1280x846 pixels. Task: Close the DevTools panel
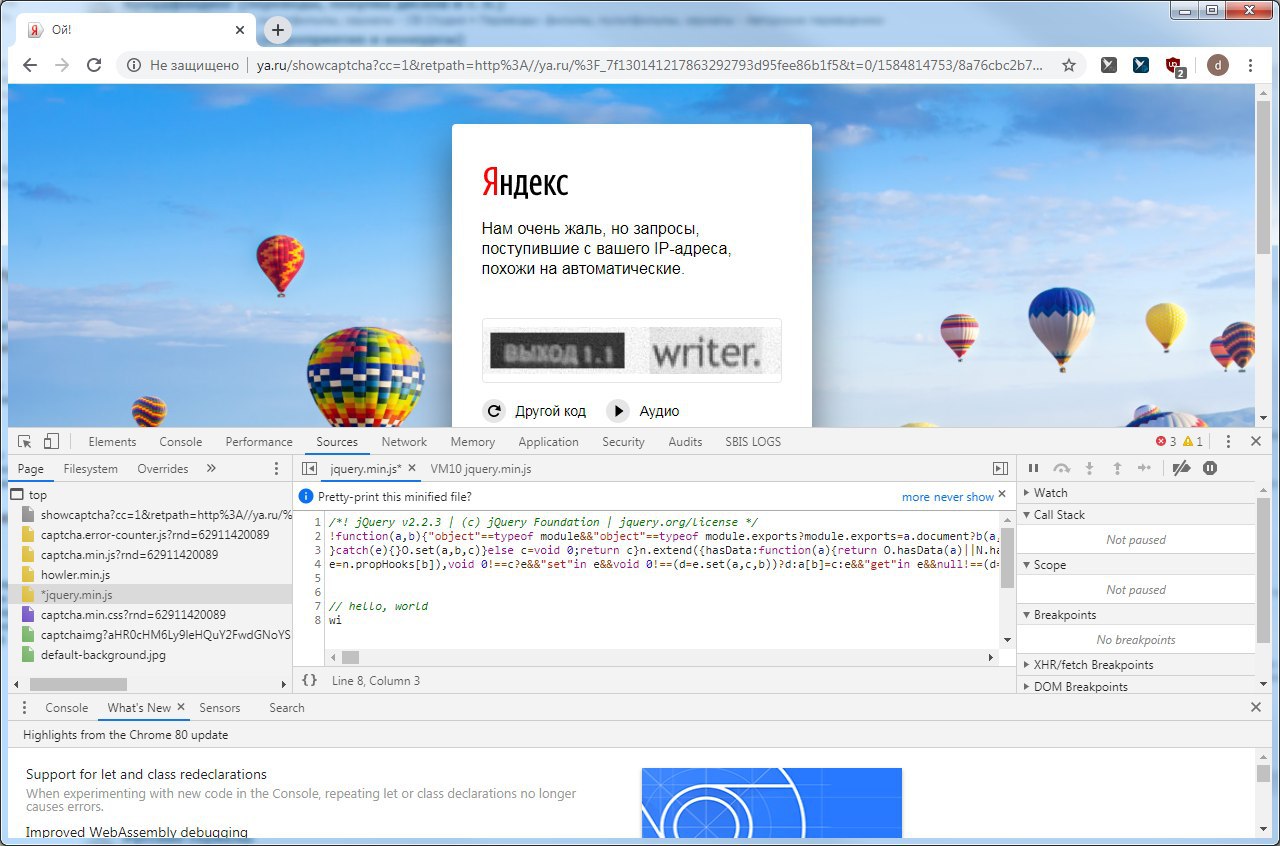1256,441
